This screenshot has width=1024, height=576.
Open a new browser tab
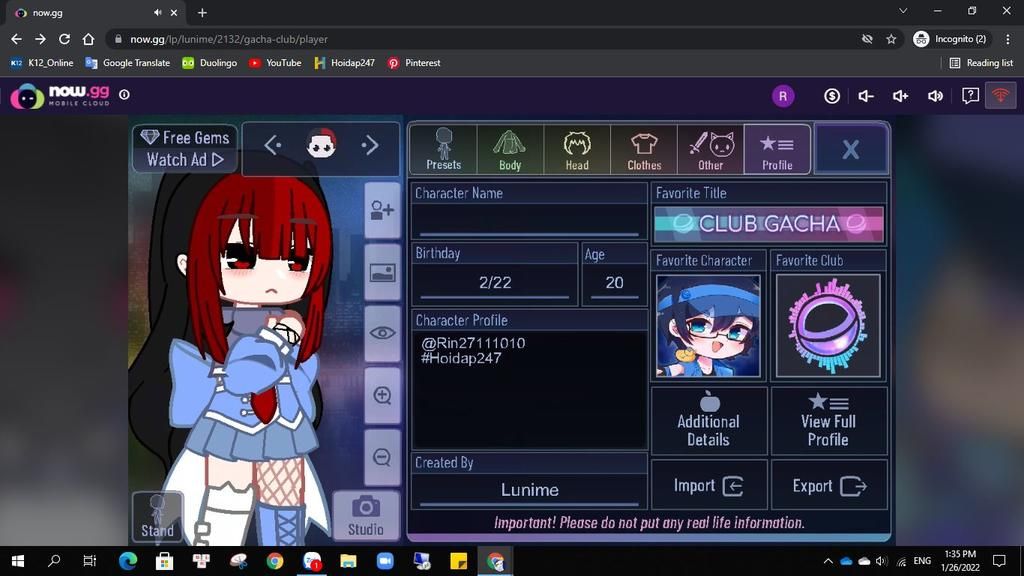(202, 12)
